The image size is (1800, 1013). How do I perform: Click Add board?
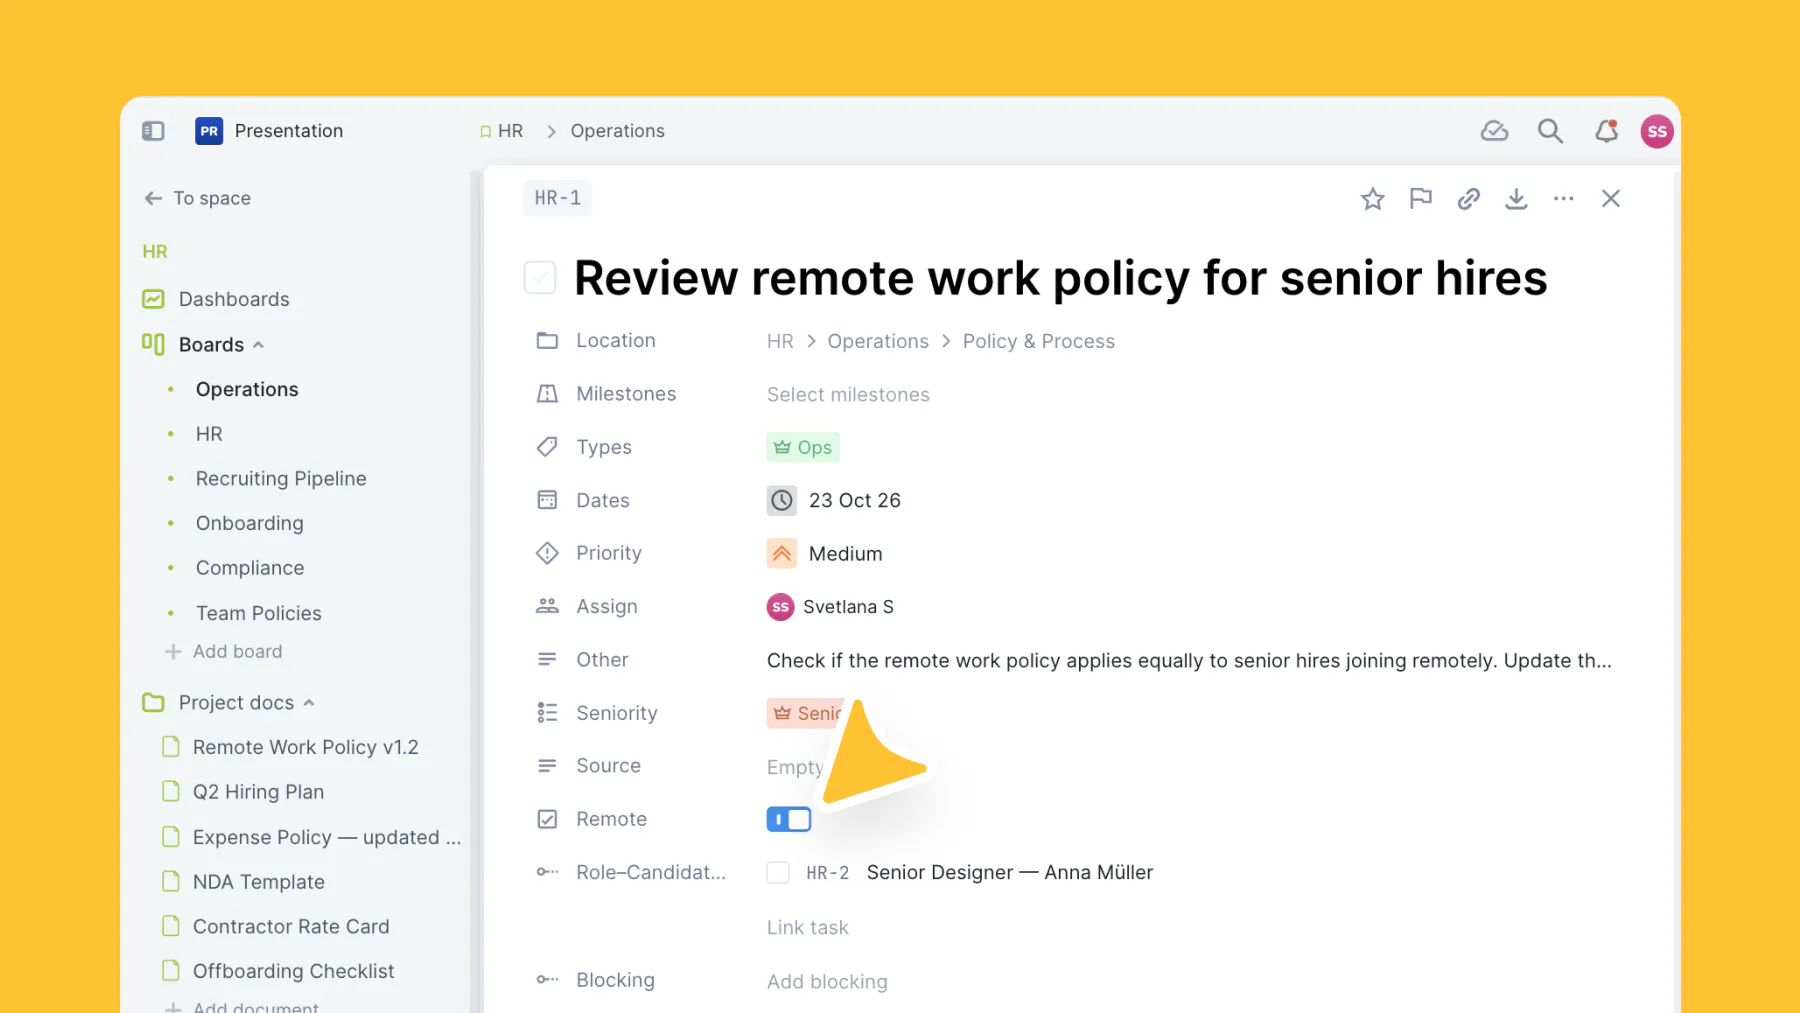224,652
